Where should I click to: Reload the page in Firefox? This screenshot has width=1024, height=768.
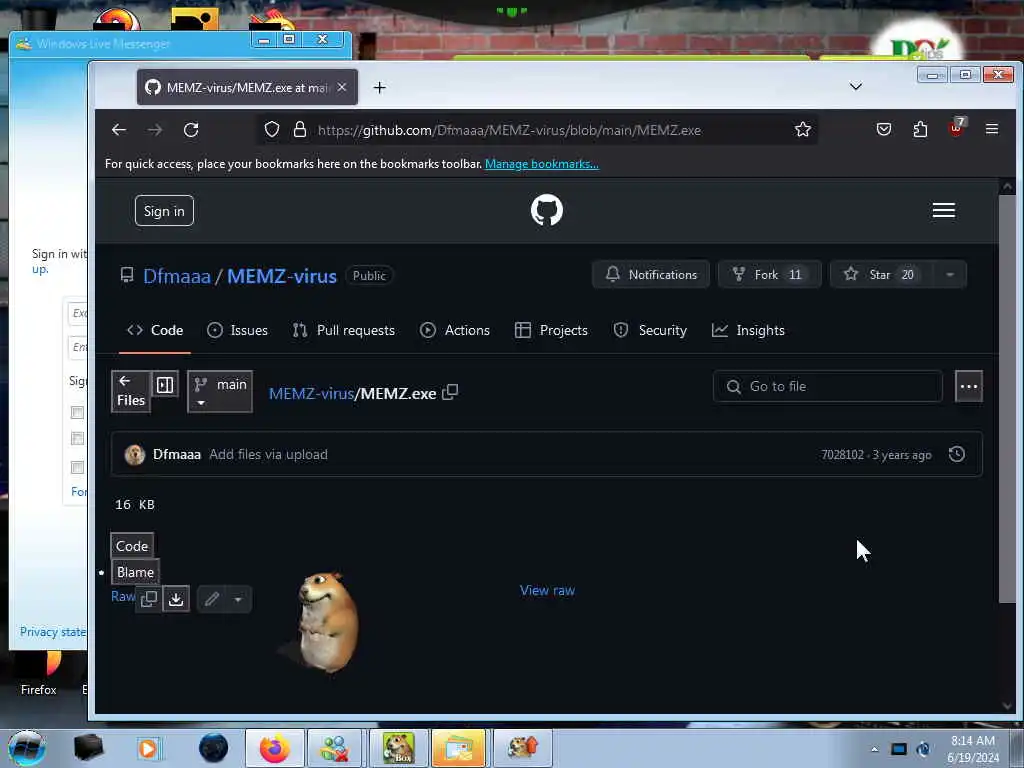coord(191,130)
